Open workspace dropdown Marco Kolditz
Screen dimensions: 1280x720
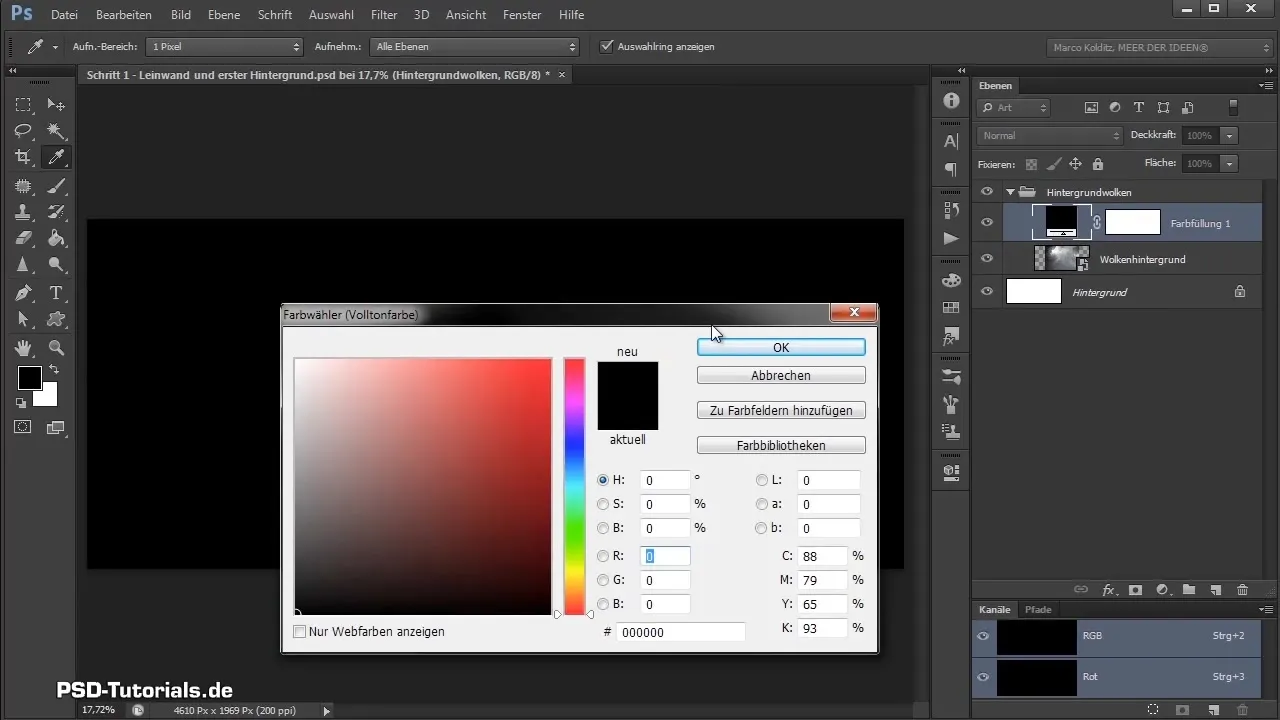pyautogui.click(x=1161, y=47)
